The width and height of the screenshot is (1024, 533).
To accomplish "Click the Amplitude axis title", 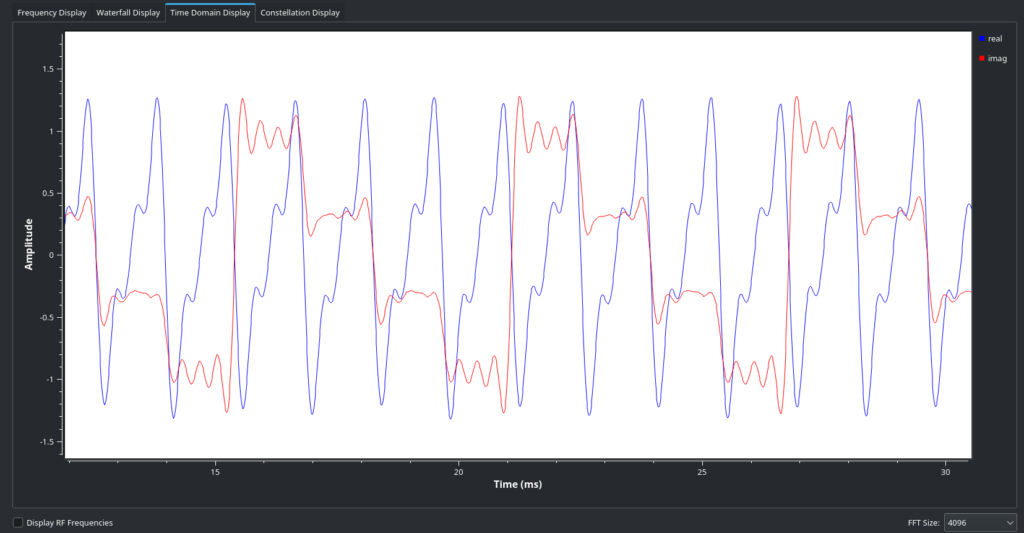I will click(31, 245).
